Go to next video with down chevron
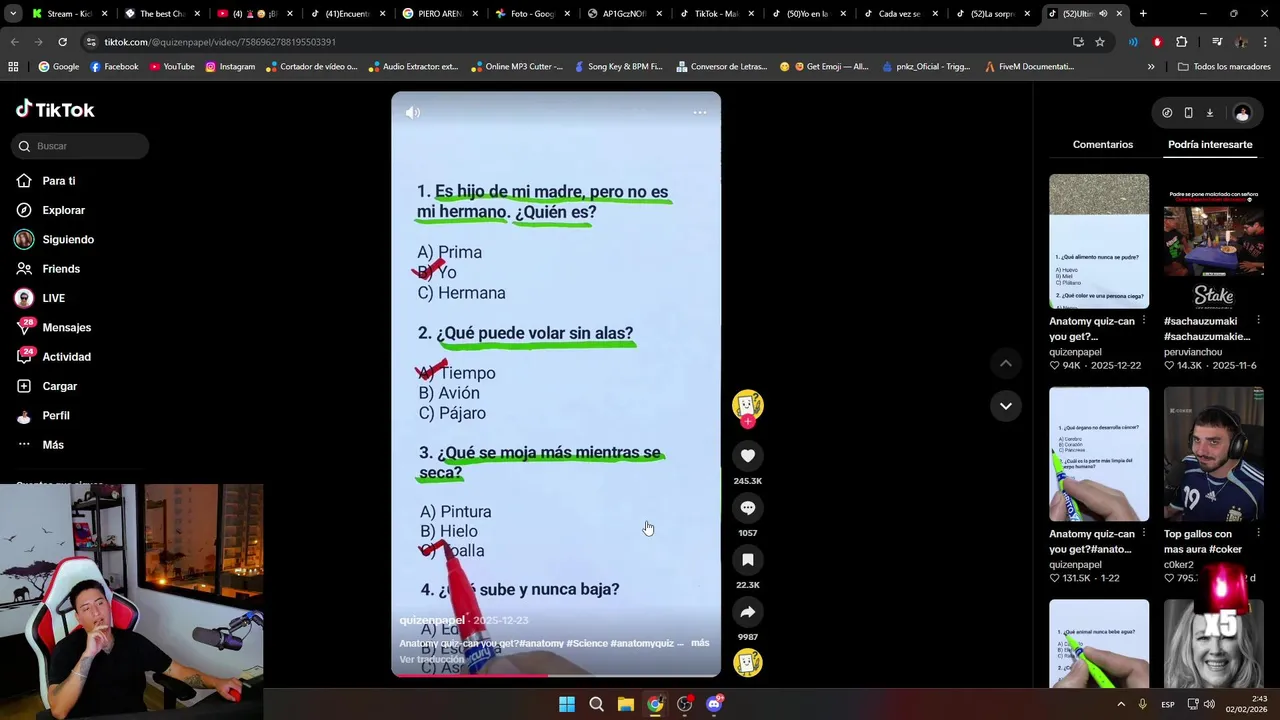 tap(1006, 406)
